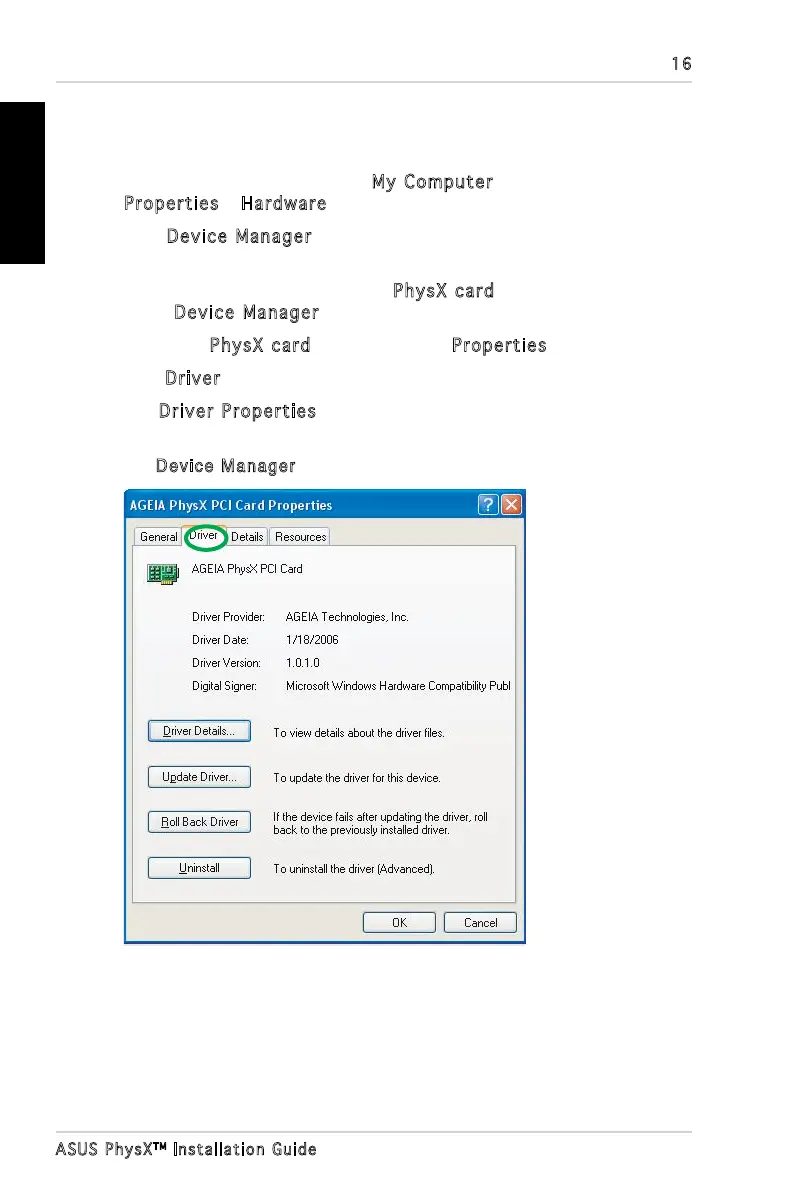794x1196 pixels.
Task: Open the Resources tab
Action: [x=301, y=537]
